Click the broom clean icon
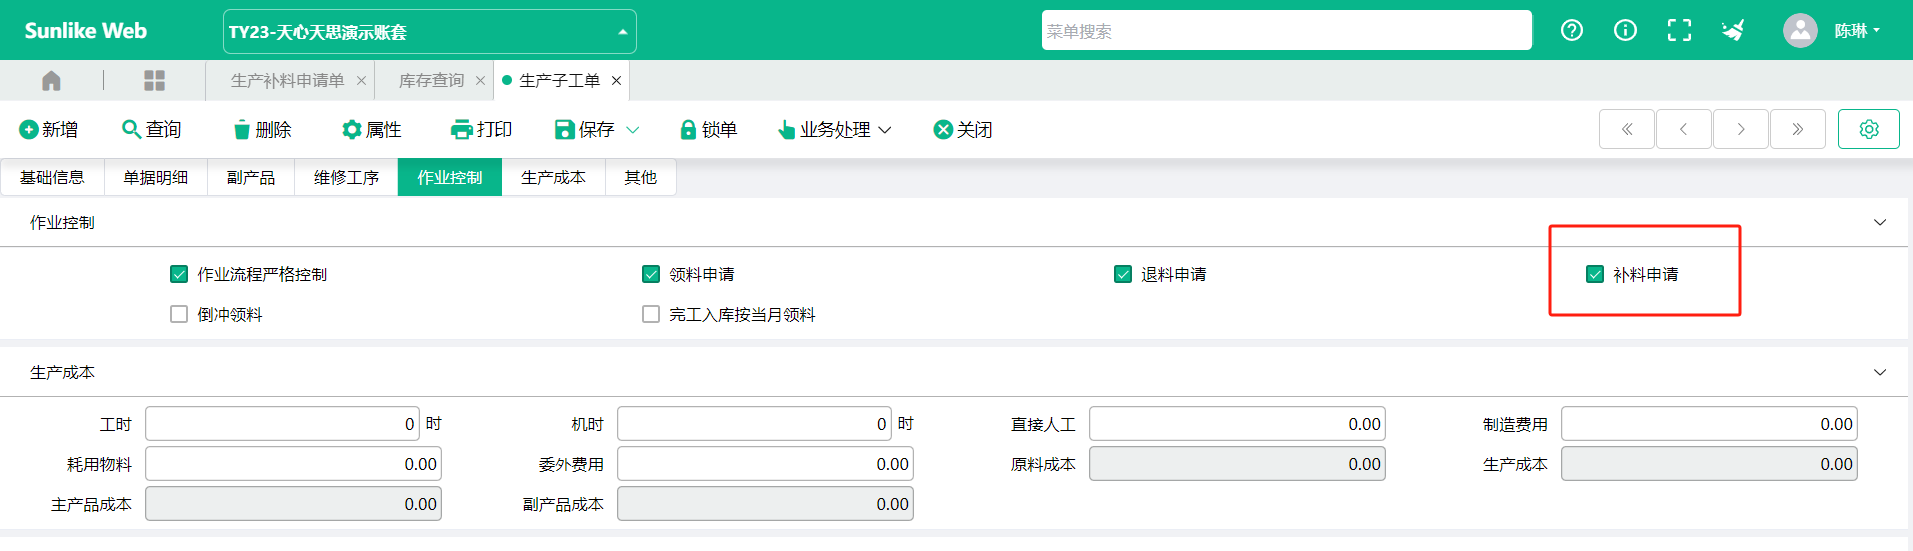Screen dimensions: 1913x551 click(x=1733, y=30)
